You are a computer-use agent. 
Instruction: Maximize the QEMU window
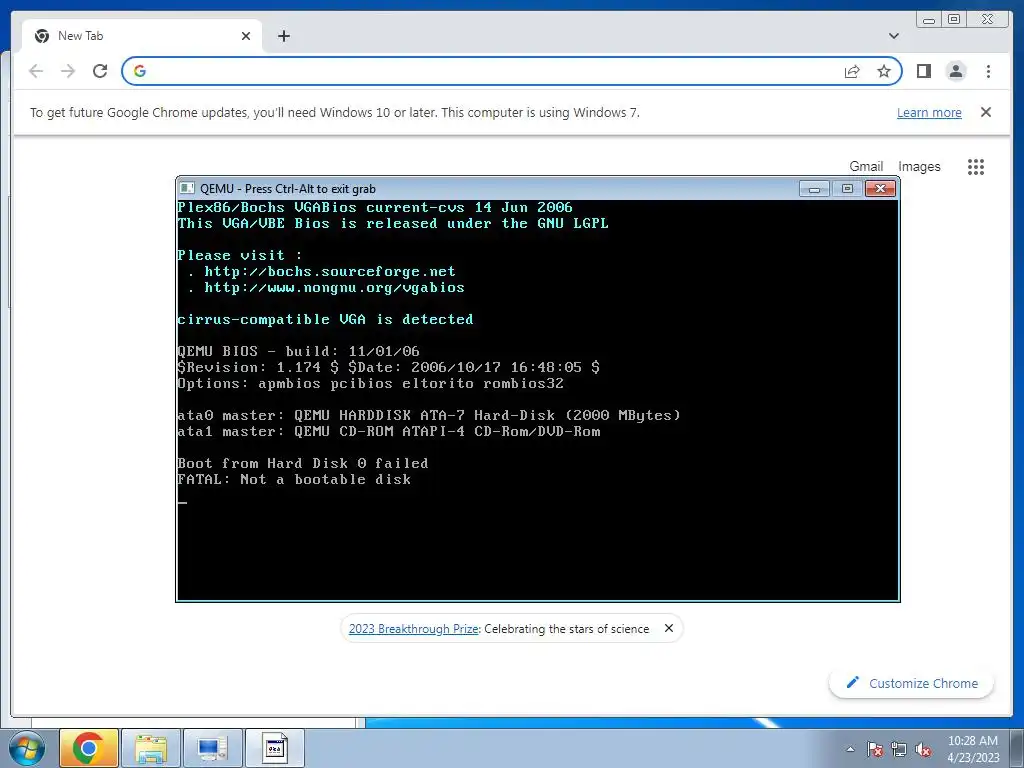pyautogui.click(x=847, y=189)
